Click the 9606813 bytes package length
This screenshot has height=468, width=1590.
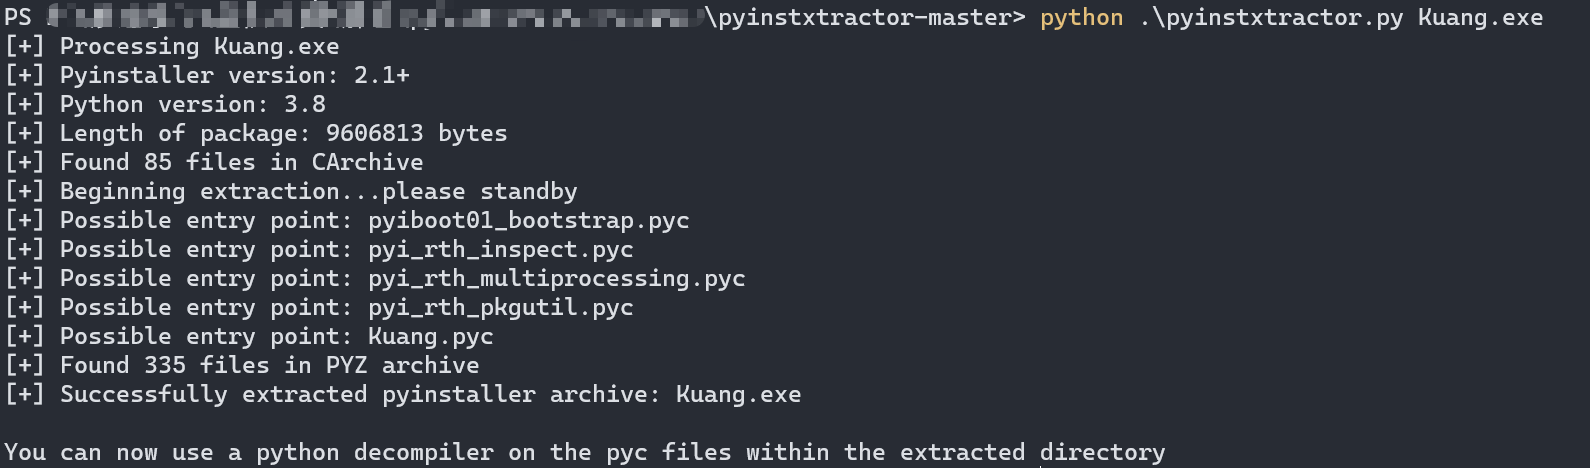[416, 134]
